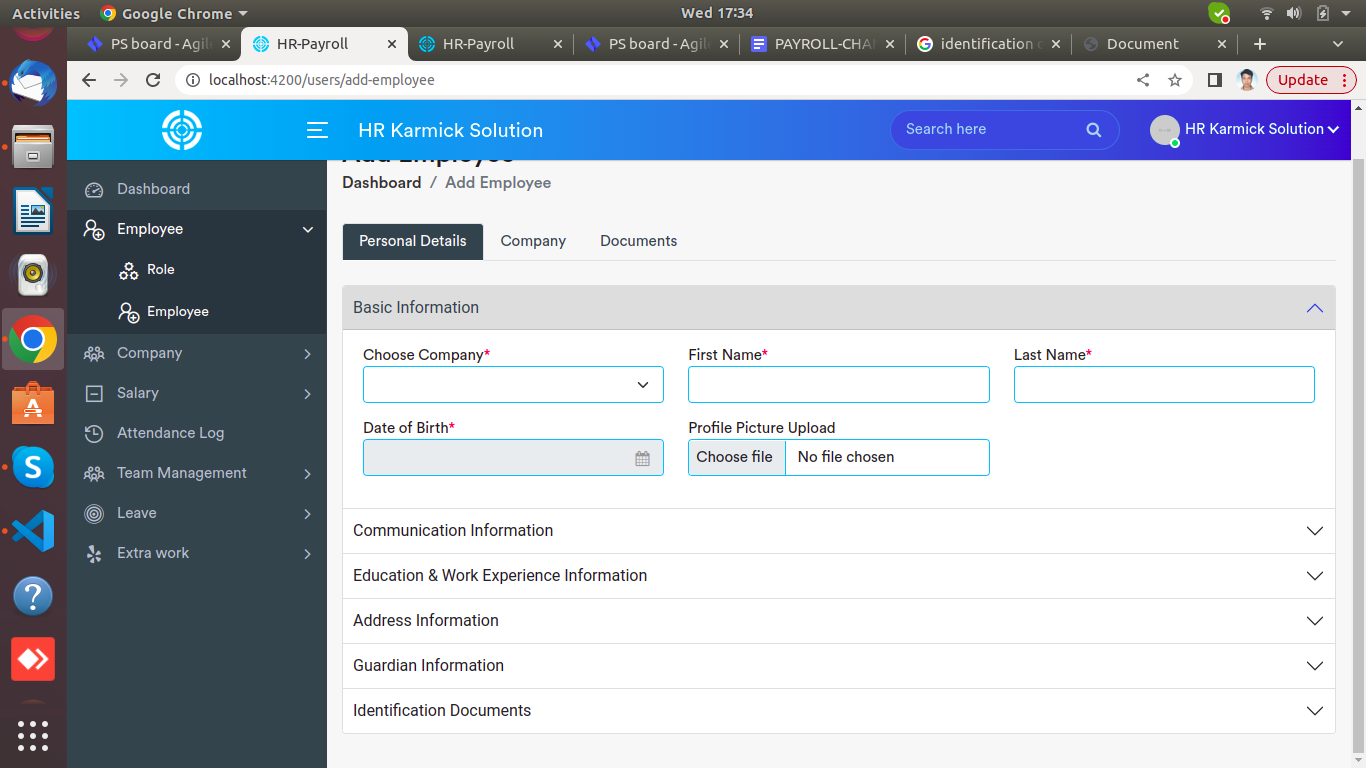Open Visual Studio Code from the dock
This screenshot has width=1366, height=768.
tap(33, 530)
